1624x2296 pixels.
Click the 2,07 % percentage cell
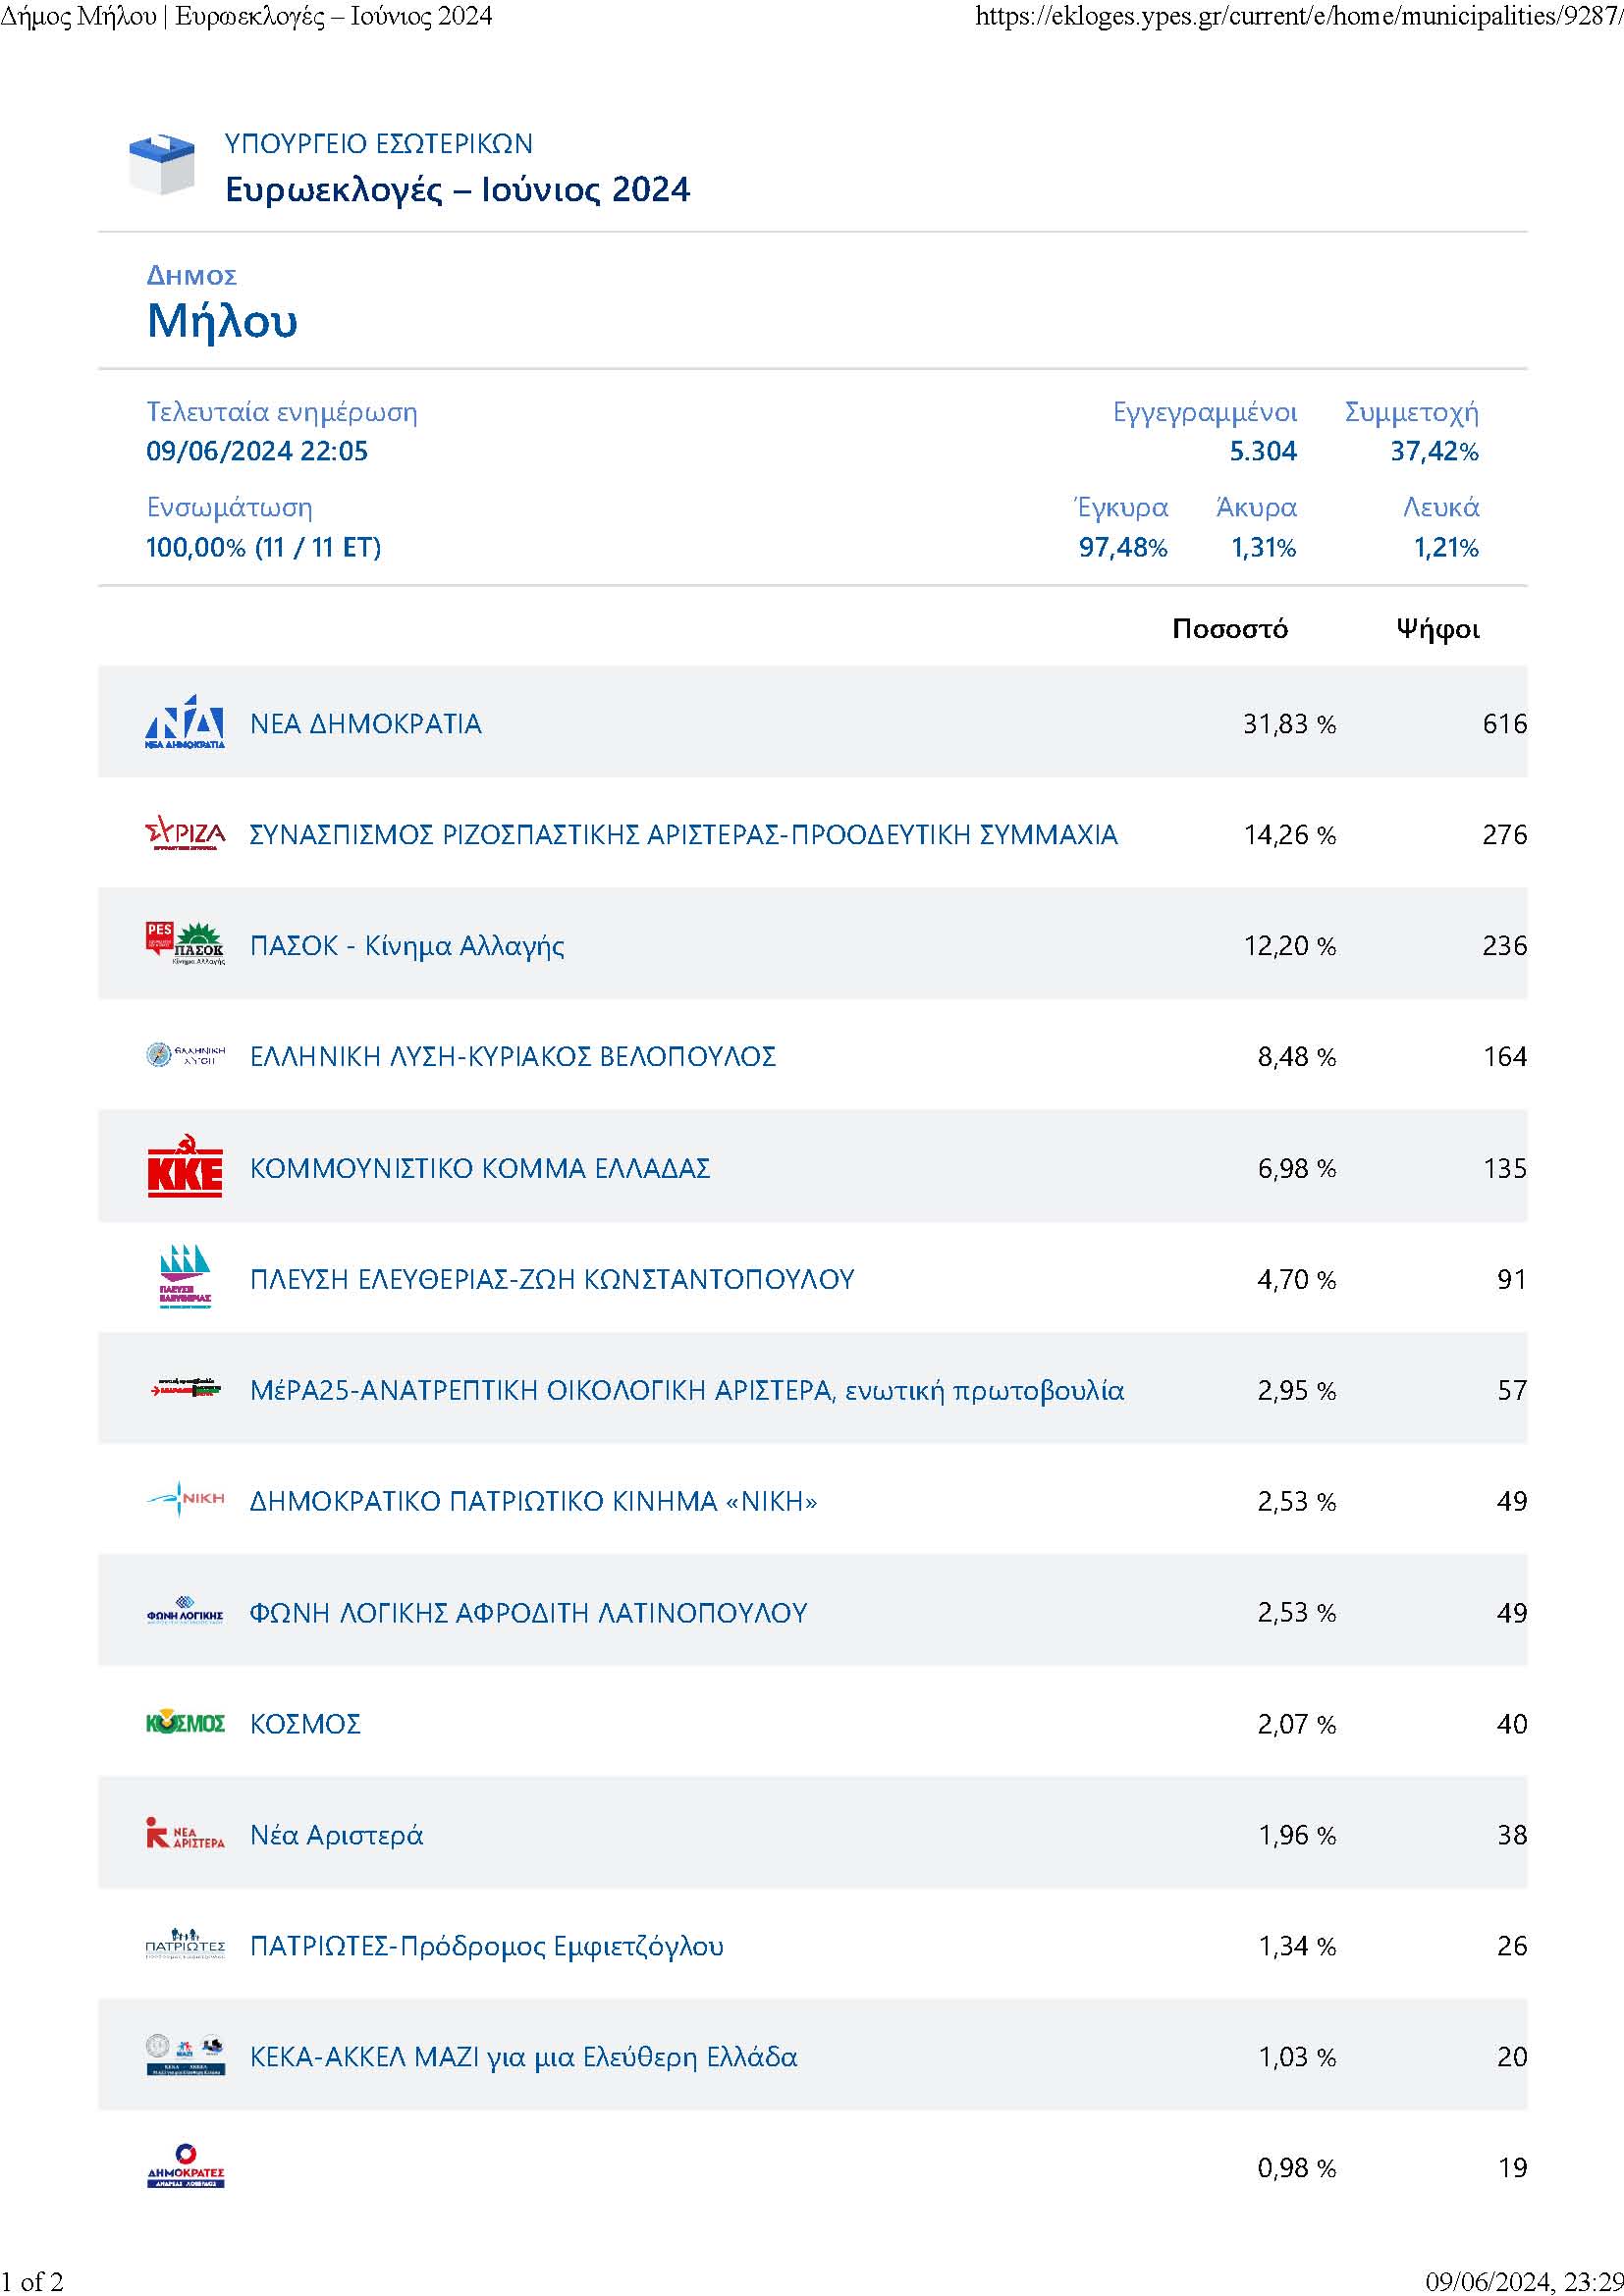(x=1296, y=1724)
